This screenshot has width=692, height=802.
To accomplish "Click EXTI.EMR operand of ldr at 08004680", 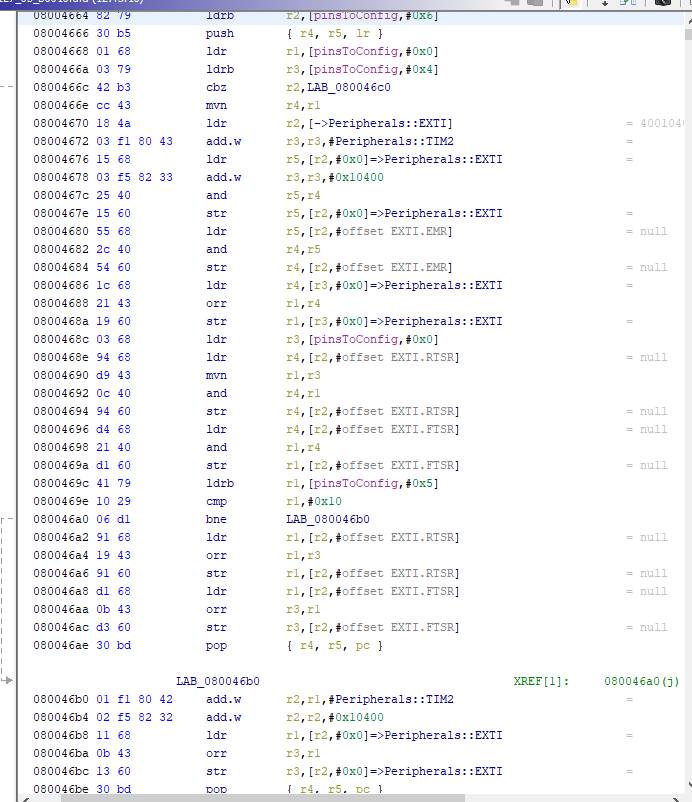I will 419,231.
